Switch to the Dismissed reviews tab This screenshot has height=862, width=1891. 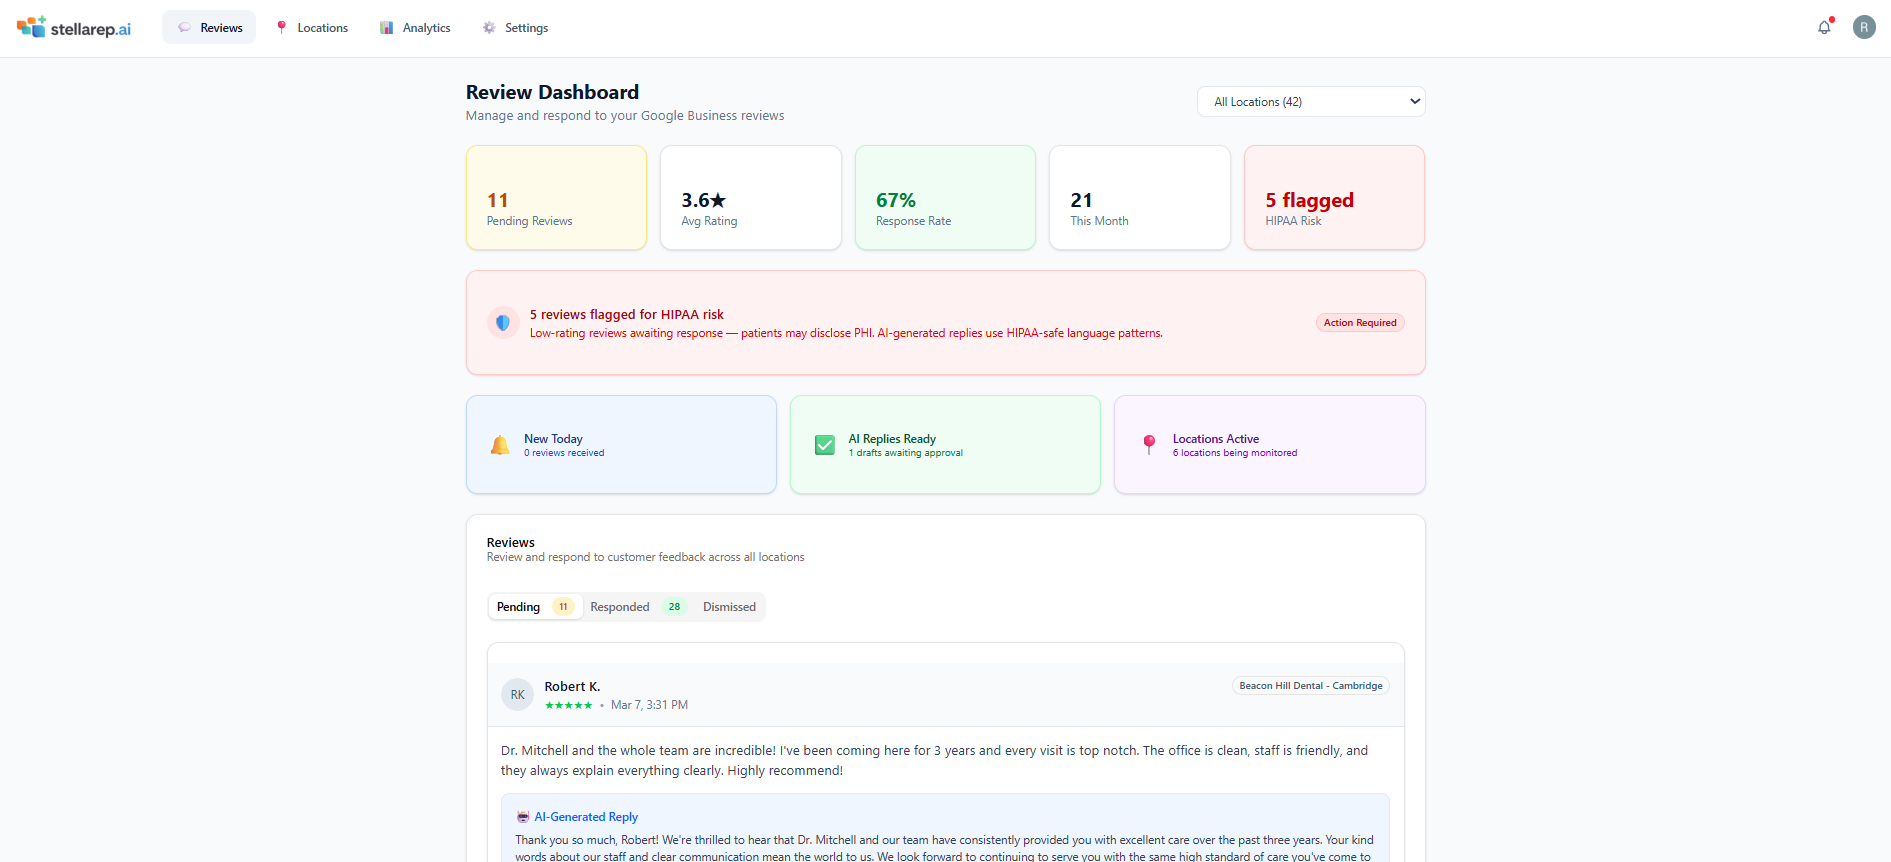[x=729, y=607]
